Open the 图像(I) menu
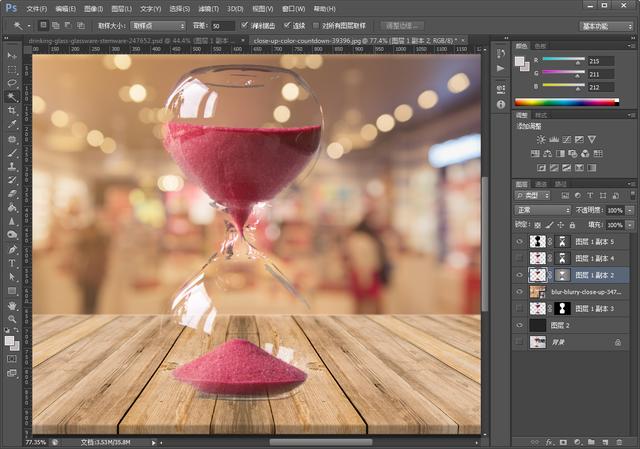This screenshot has height=449, width=640. pyautogui.click(x=93, y=9)
